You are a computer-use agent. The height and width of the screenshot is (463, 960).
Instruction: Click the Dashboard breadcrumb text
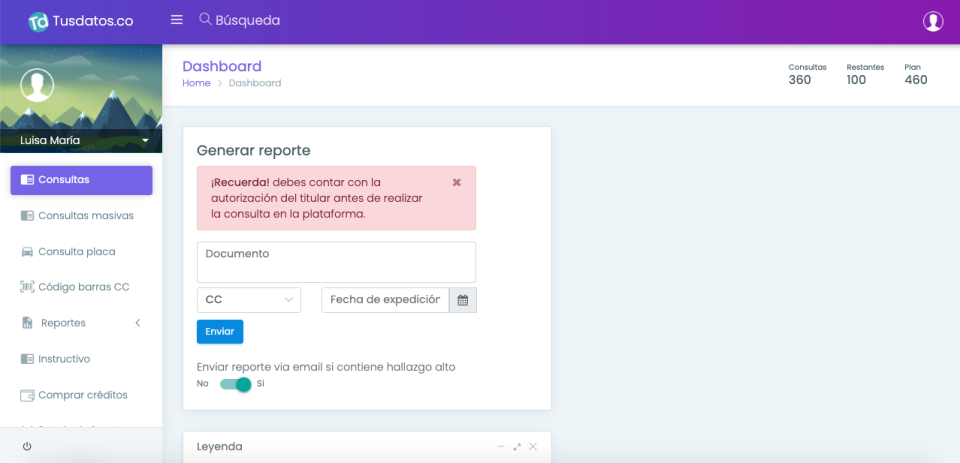(x=255, y=83)
